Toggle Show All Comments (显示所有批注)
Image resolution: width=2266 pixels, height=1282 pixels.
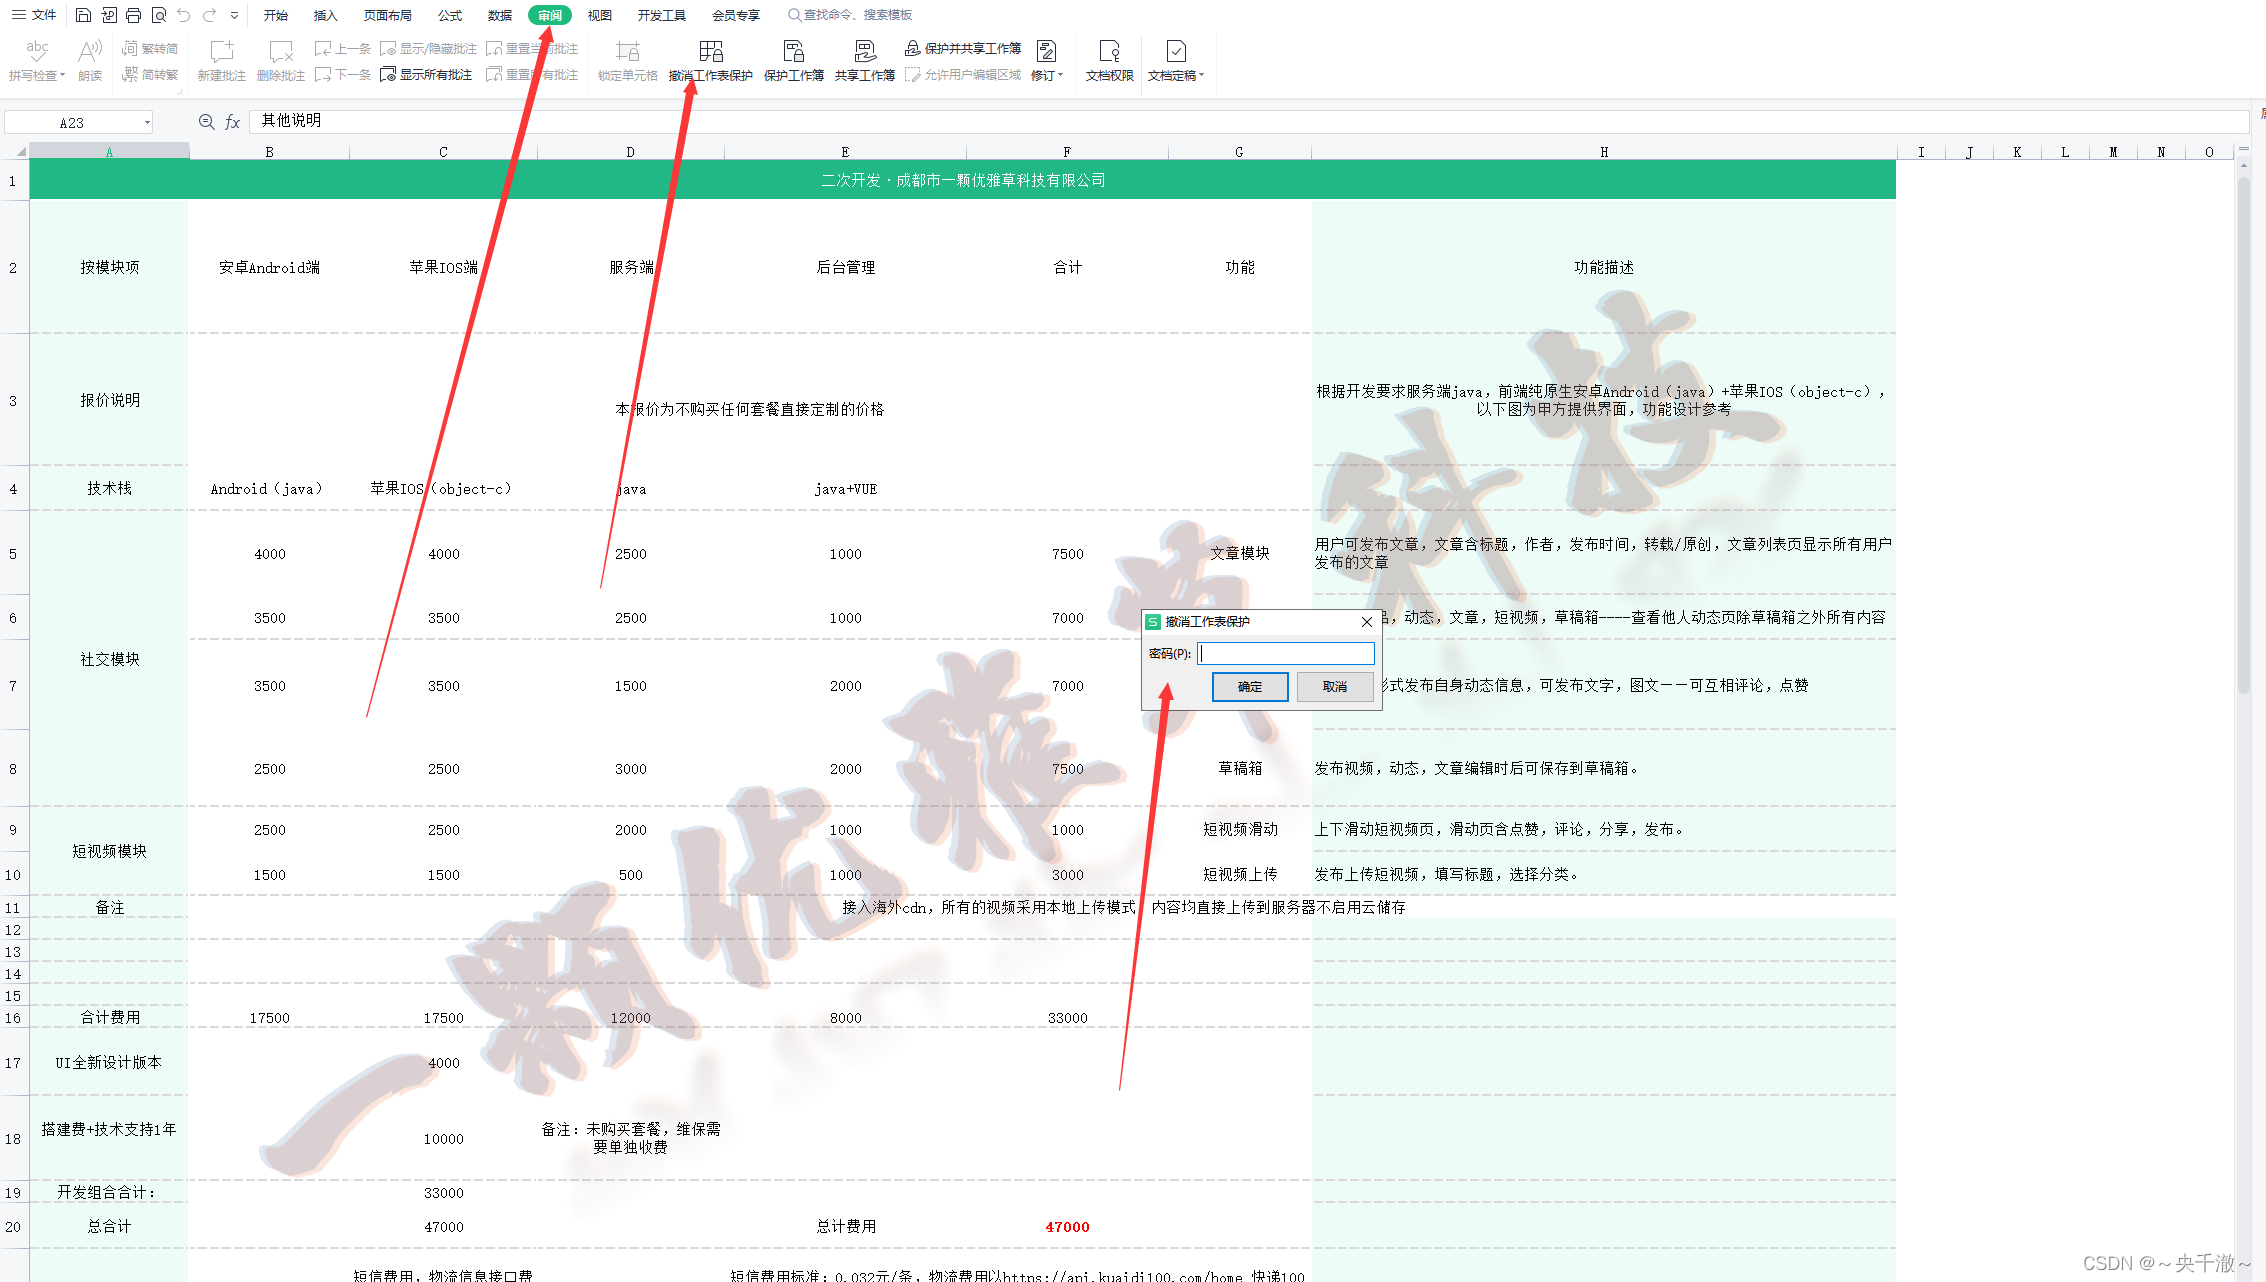427,75
